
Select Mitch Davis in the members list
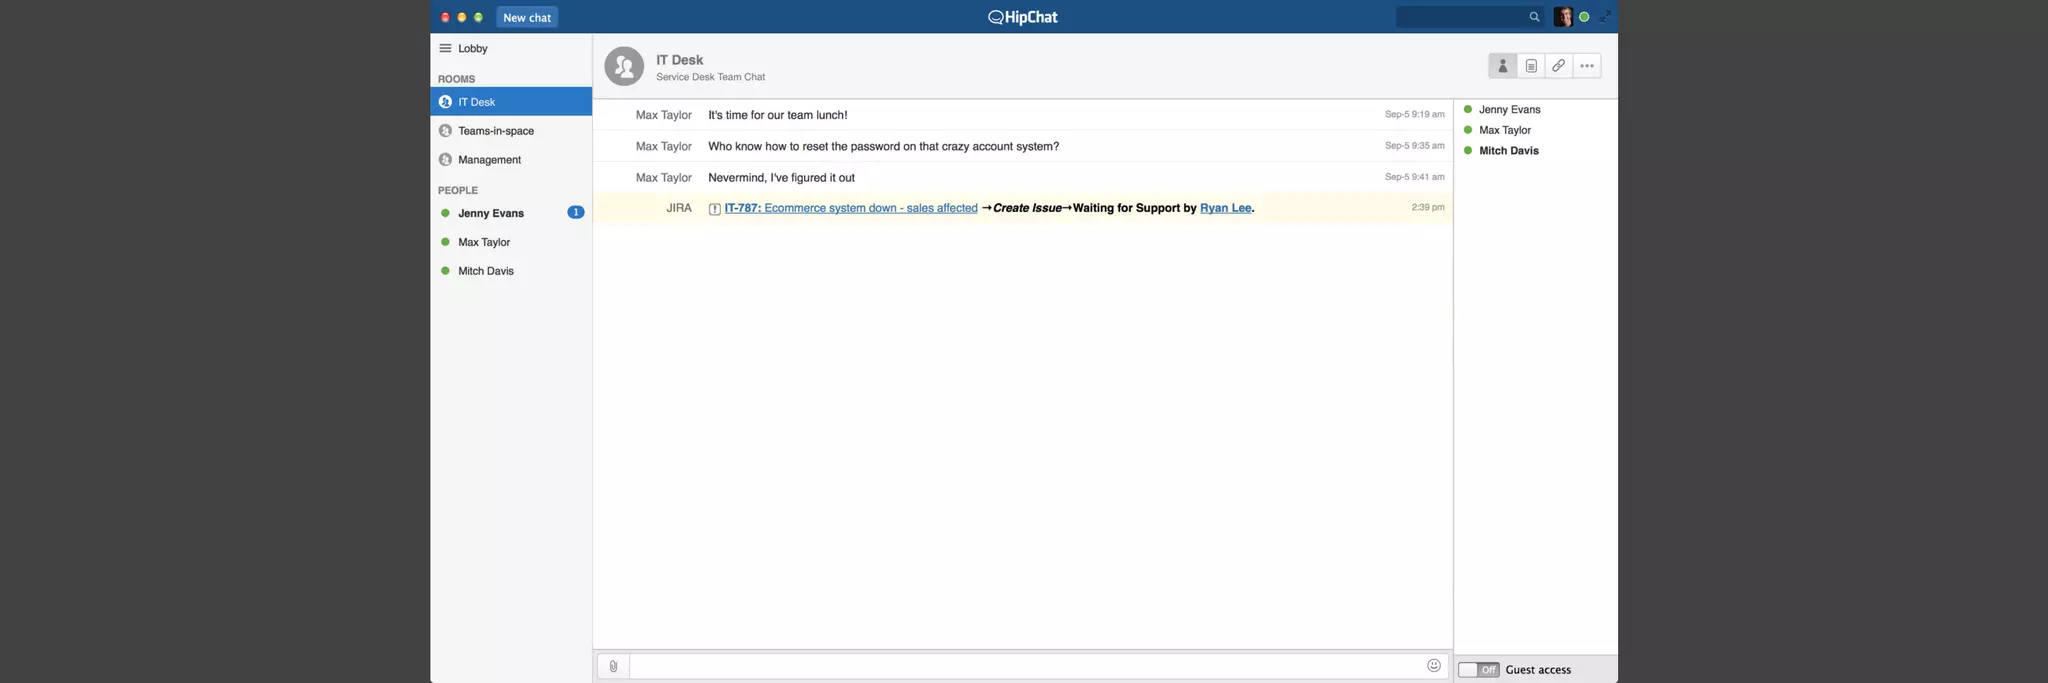click(1508, 151)
